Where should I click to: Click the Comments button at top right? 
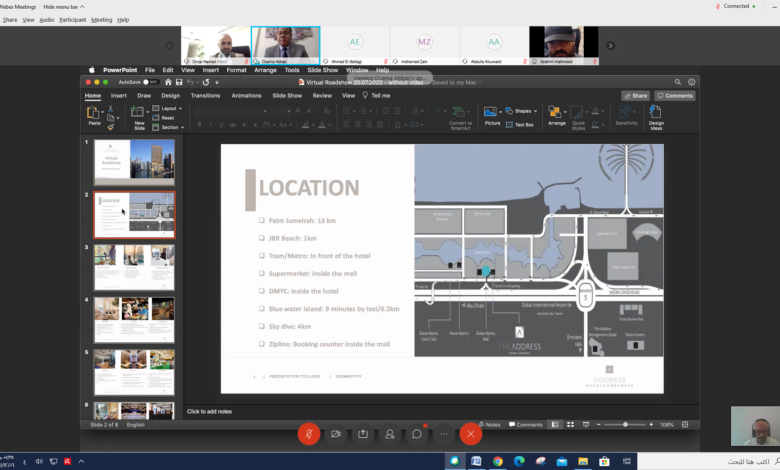[x=675, y=96]
